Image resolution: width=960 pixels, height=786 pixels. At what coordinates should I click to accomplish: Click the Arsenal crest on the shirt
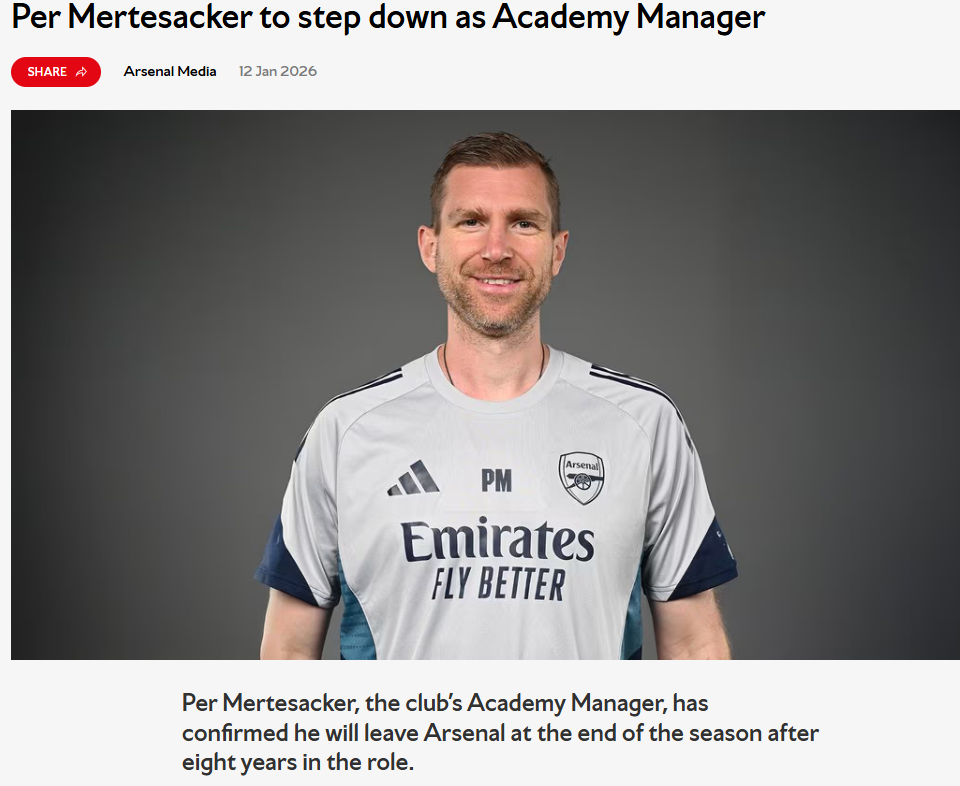582,477
